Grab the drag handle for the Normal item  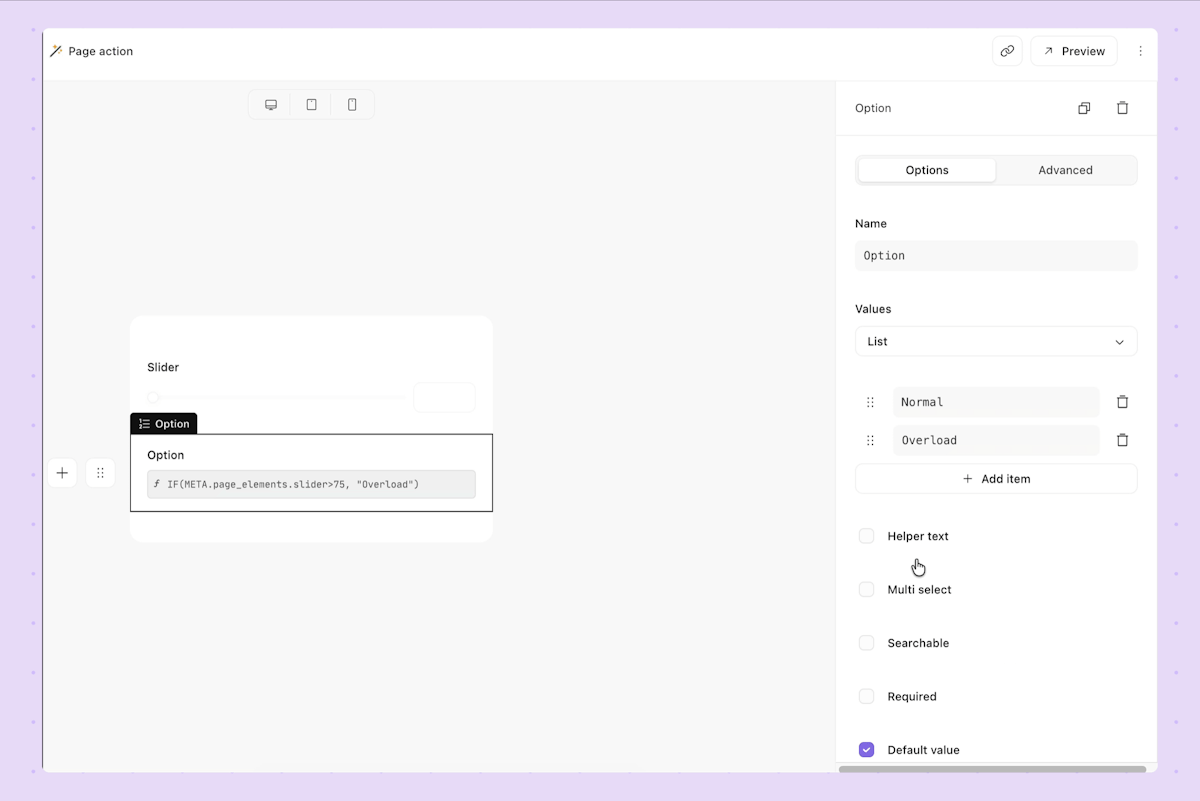click(870, 402)
